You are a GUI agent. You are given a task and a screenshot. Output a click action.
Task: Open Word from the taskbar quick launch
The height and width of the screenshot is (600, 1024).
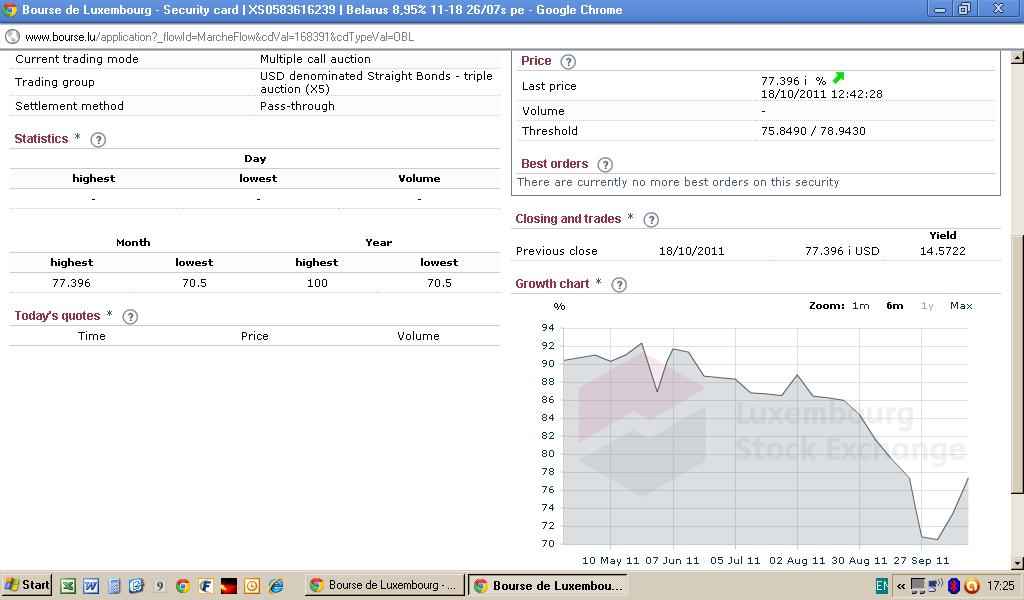click(91, 586)
